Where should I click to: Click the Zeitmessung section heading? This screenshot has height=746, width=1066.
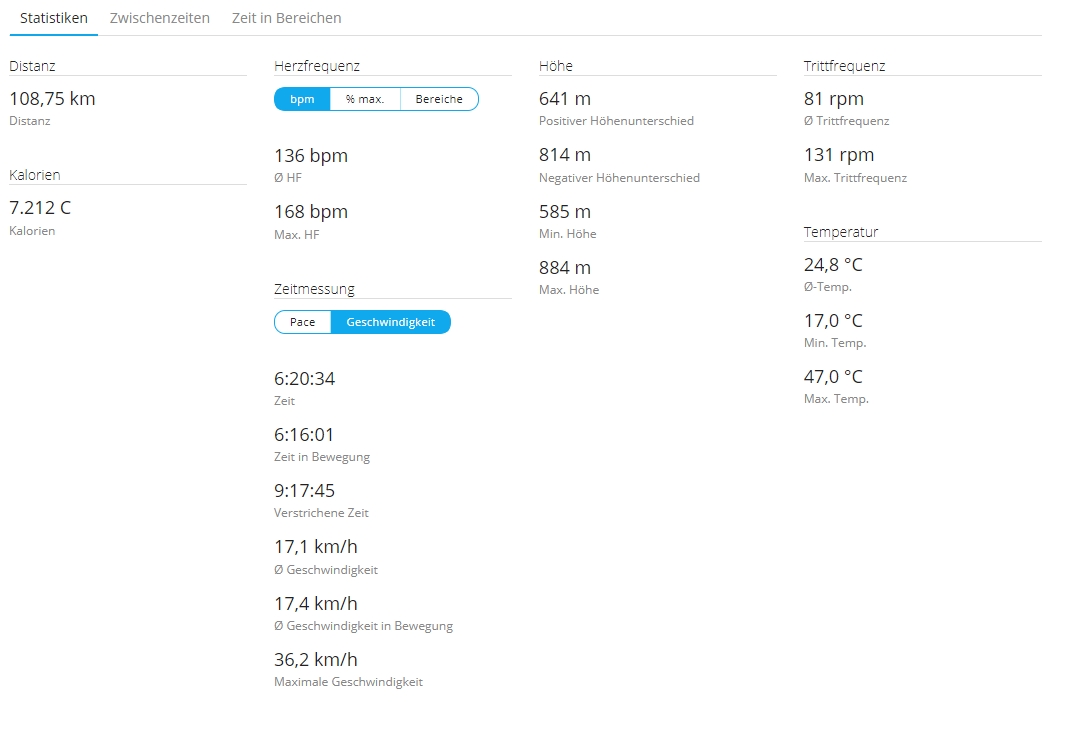coord(314,289)
